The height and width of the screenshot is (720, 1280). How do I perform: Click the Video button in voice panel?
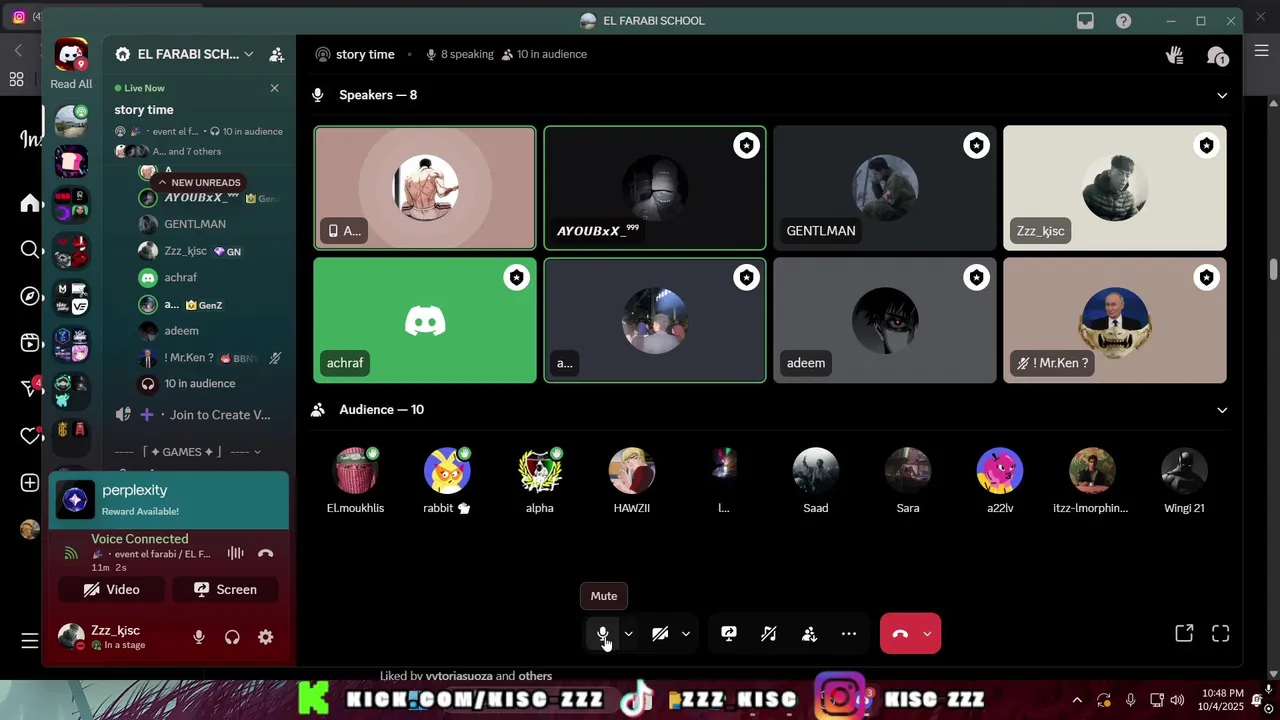(112, 590)
